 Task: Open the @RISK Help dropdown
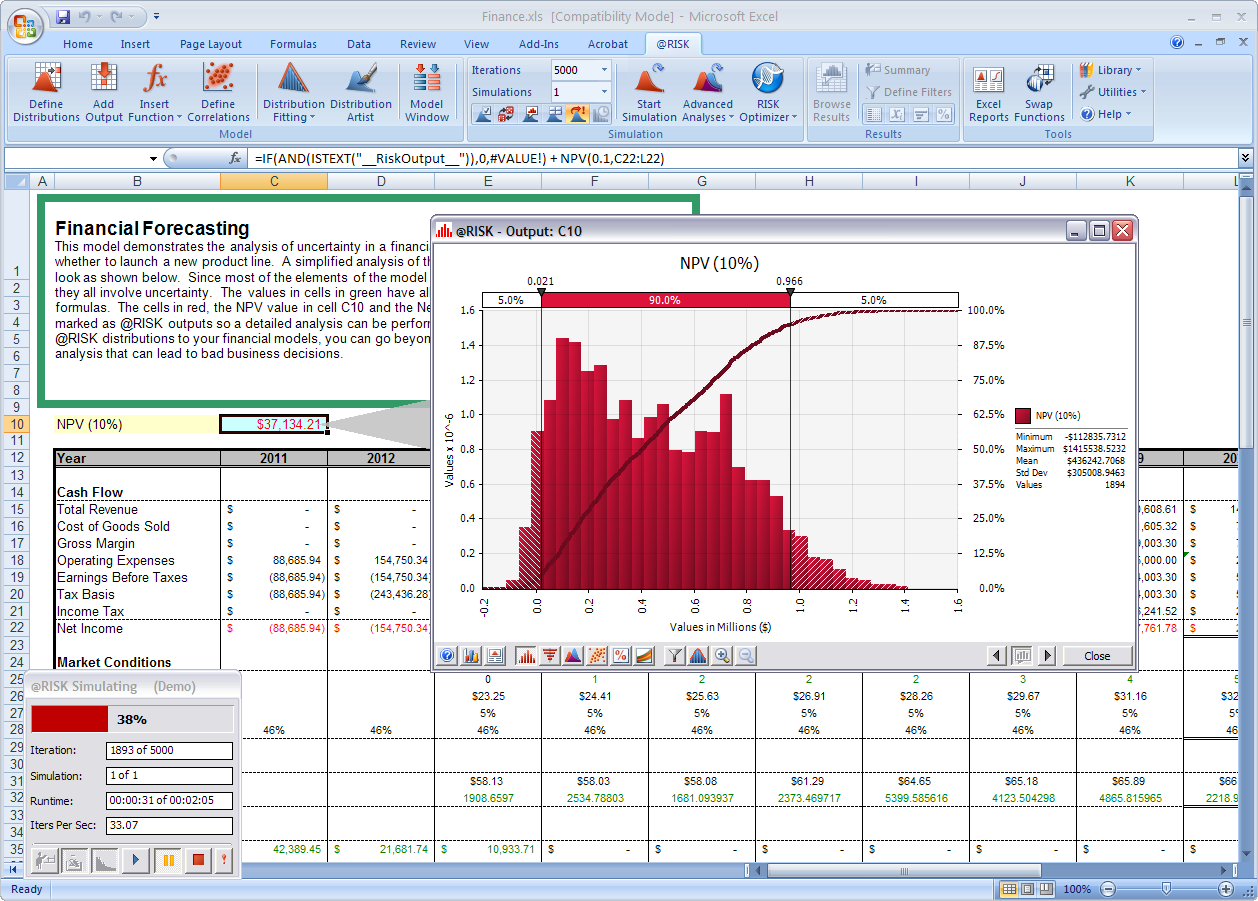(1106, 114)
